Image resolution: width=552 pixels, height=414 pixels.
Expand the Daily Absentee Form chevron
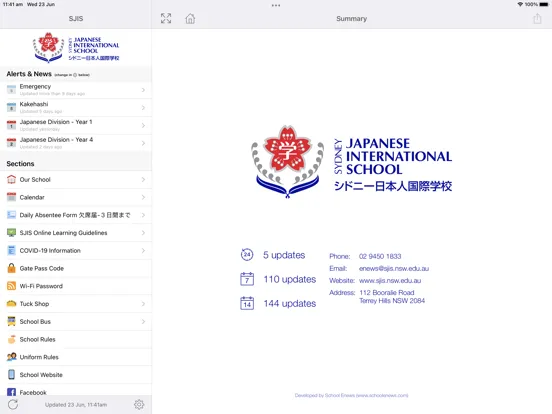click(x=143, y=215)
